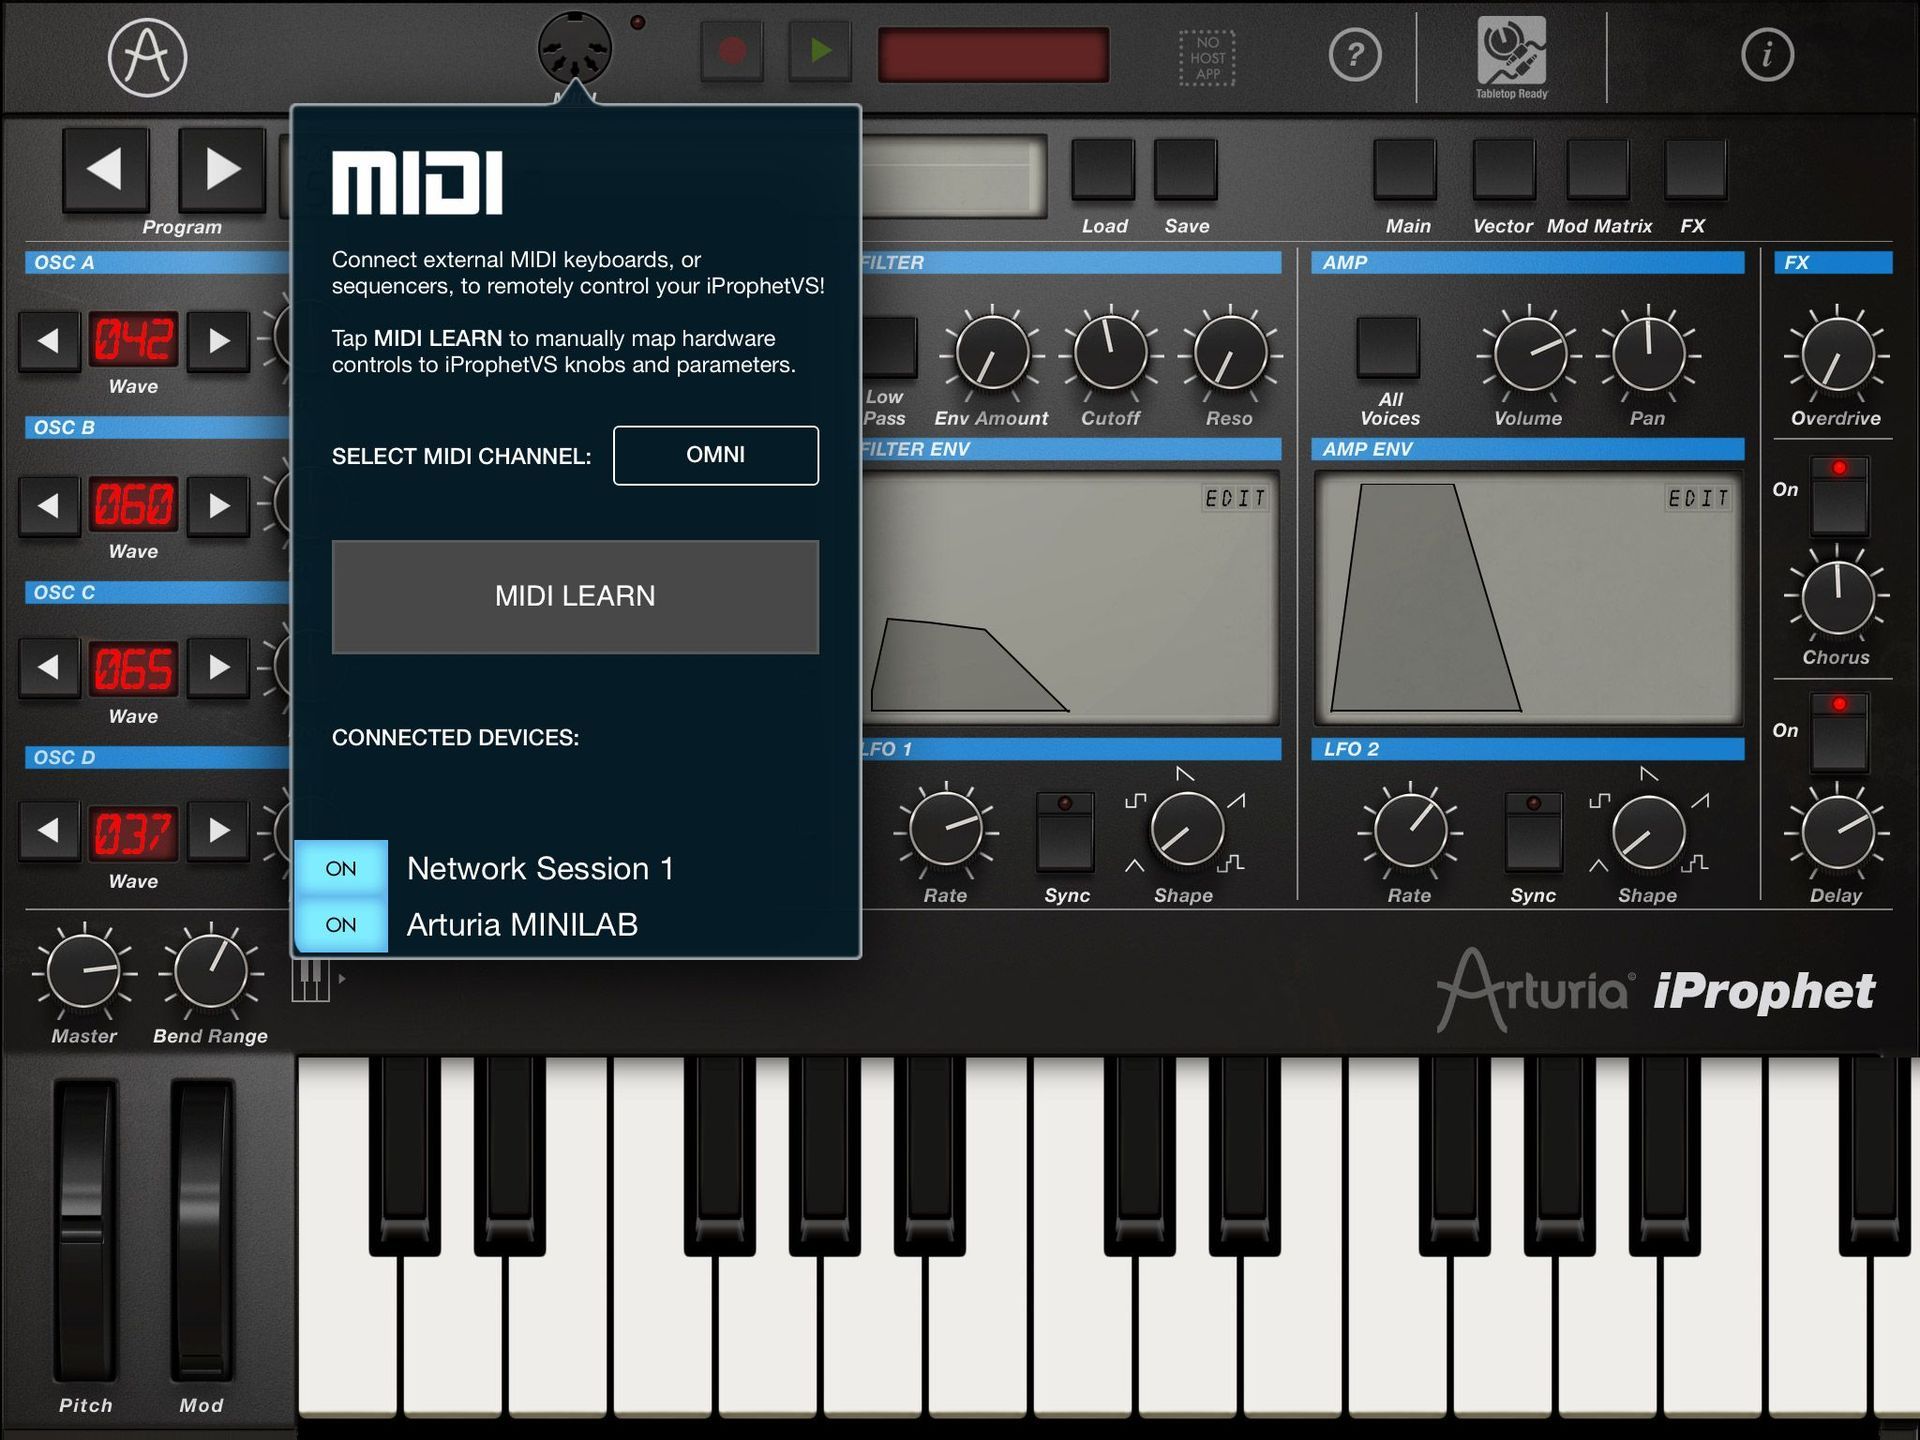Toggle the Low Pass filter type button
This screenshot has height=1440, width=1920.
(889, 348)
